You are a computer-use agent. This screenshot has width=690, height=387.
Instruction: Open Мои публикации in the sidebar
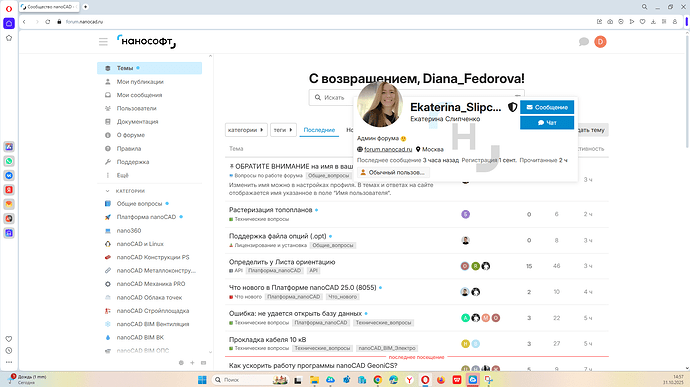pos(140,82)
